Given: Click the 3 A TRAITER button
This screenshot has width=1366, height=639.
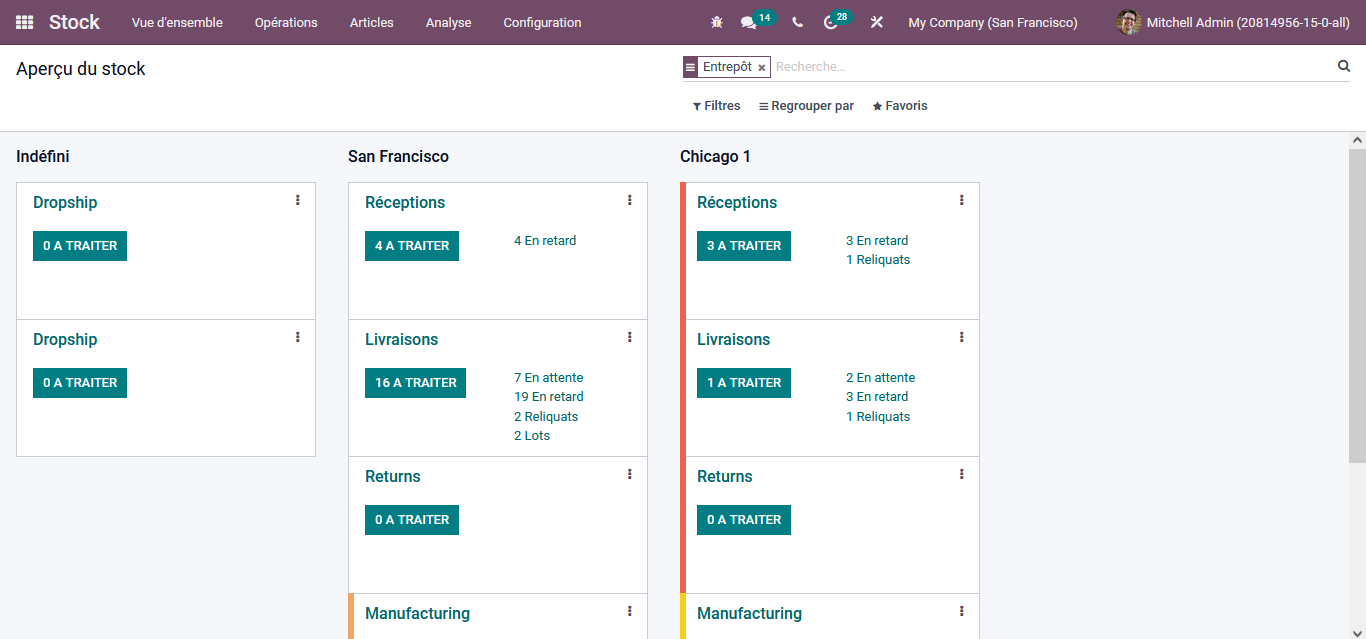Looking at the screenshot, I should tap(744, 246).
